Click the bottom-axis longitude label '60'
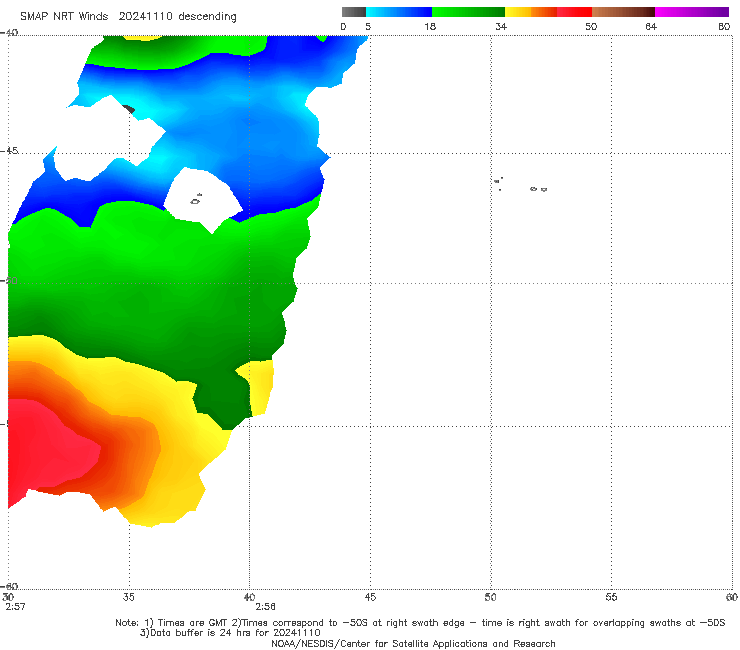The height and width of the screenshot is (650, 740). tap(732, 597)
